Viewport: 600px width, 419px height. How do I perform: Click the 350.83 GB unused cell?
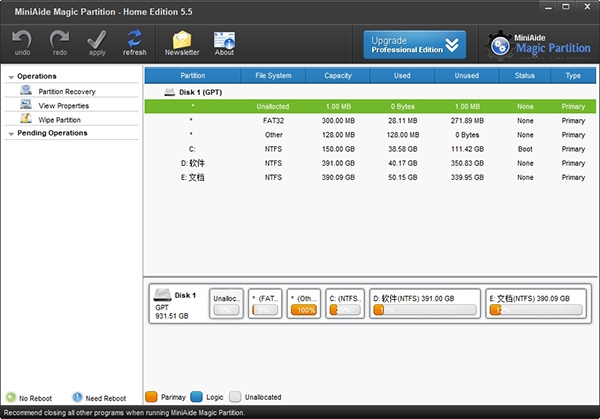click(467, 163)
